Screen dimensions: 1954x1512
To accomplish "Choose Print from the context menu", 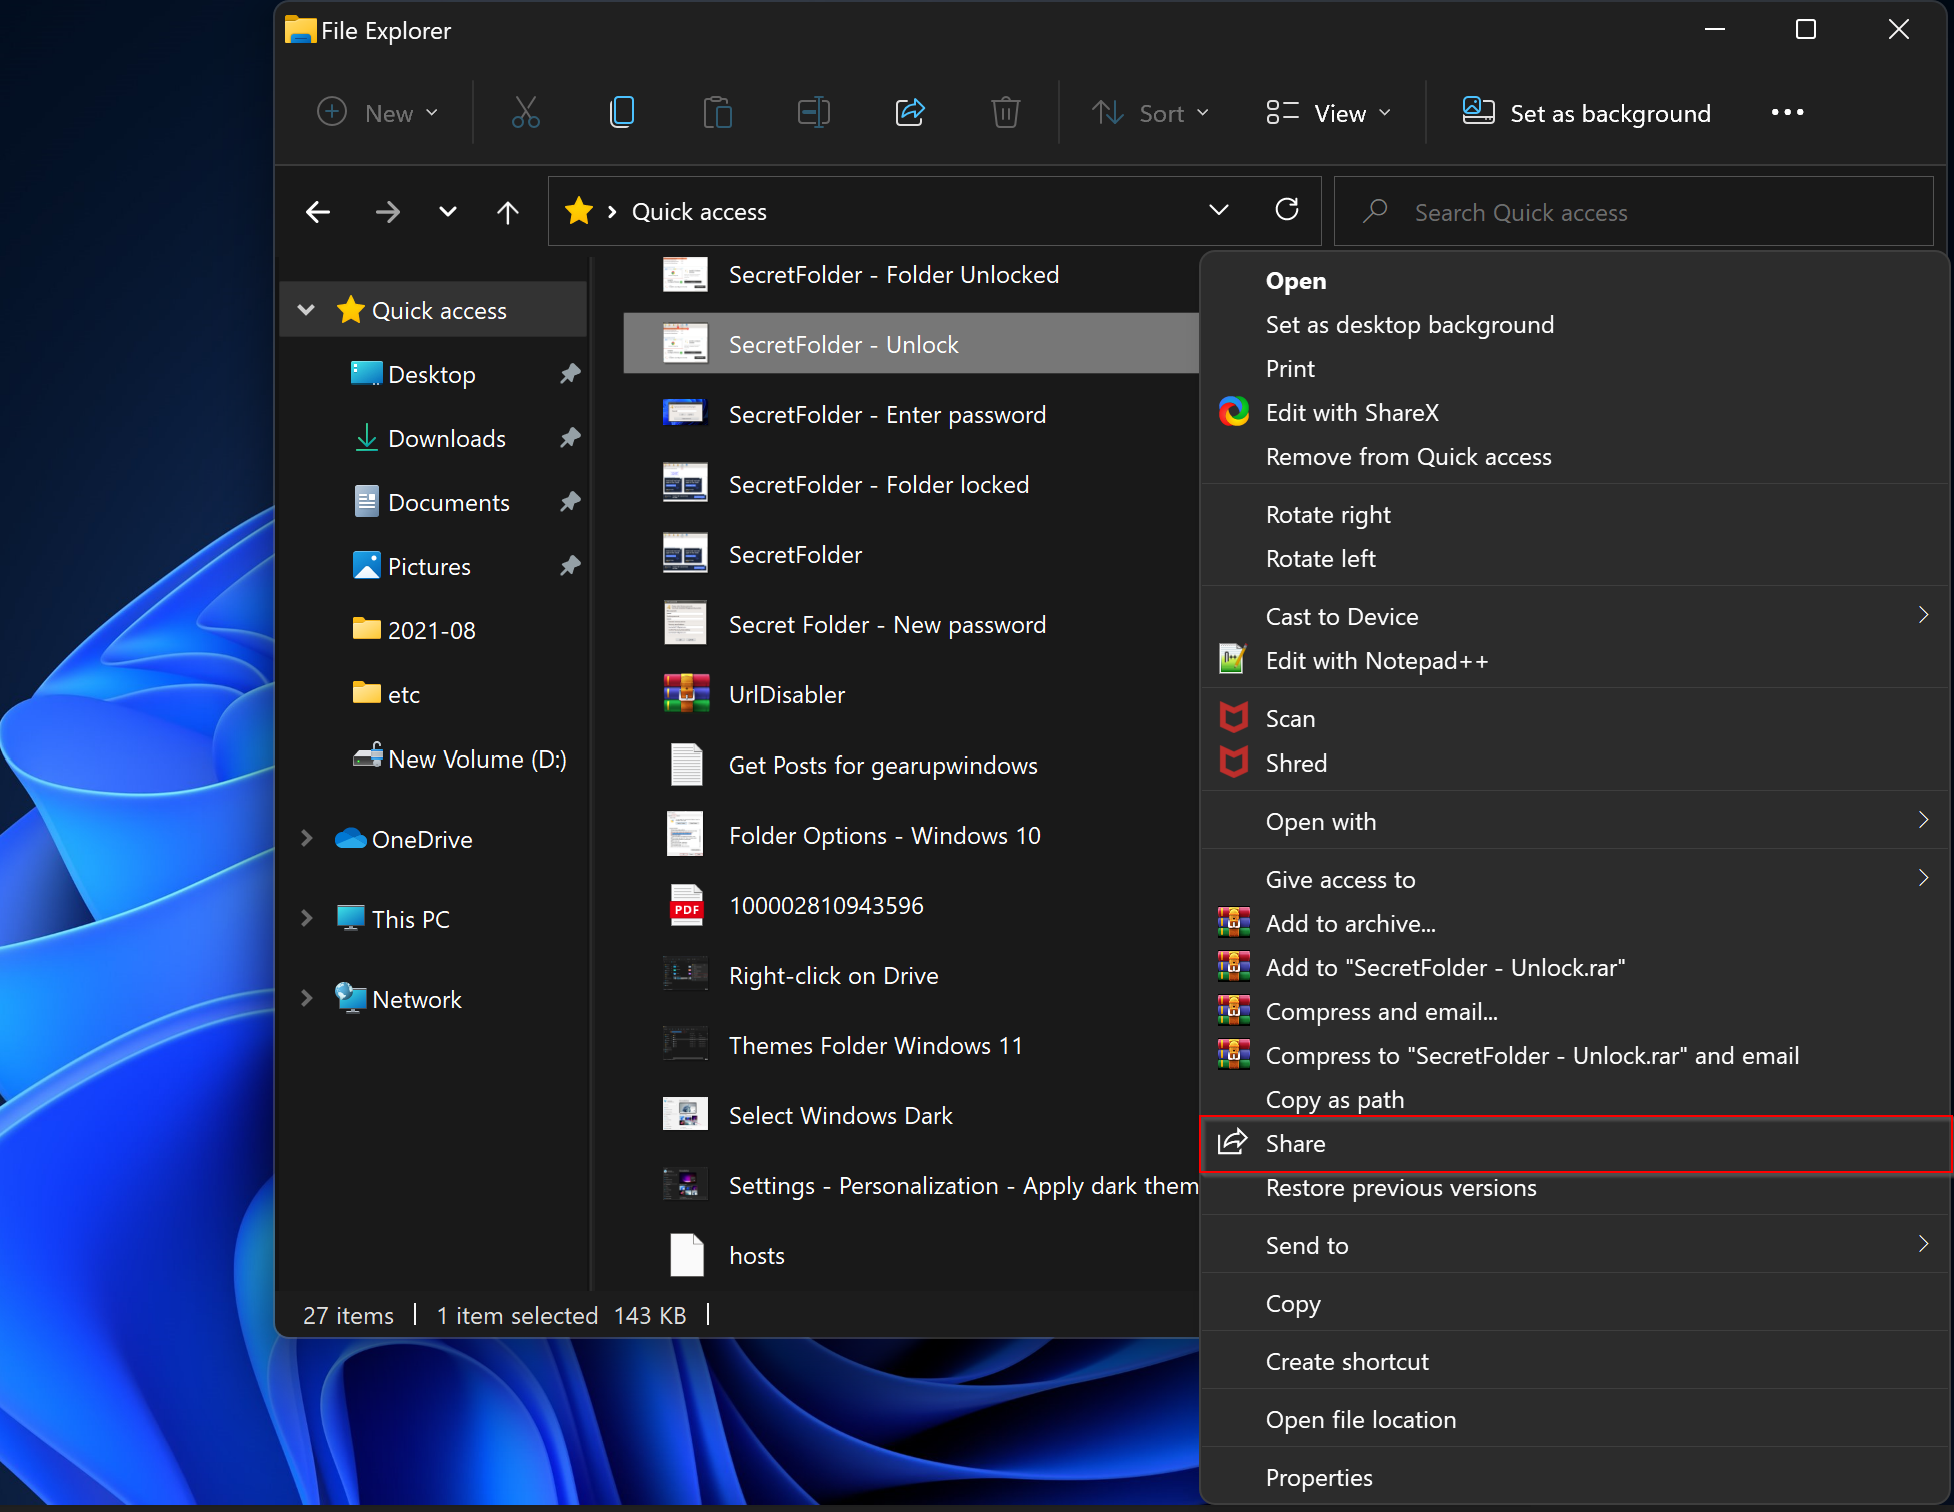I will [1574, 369].
